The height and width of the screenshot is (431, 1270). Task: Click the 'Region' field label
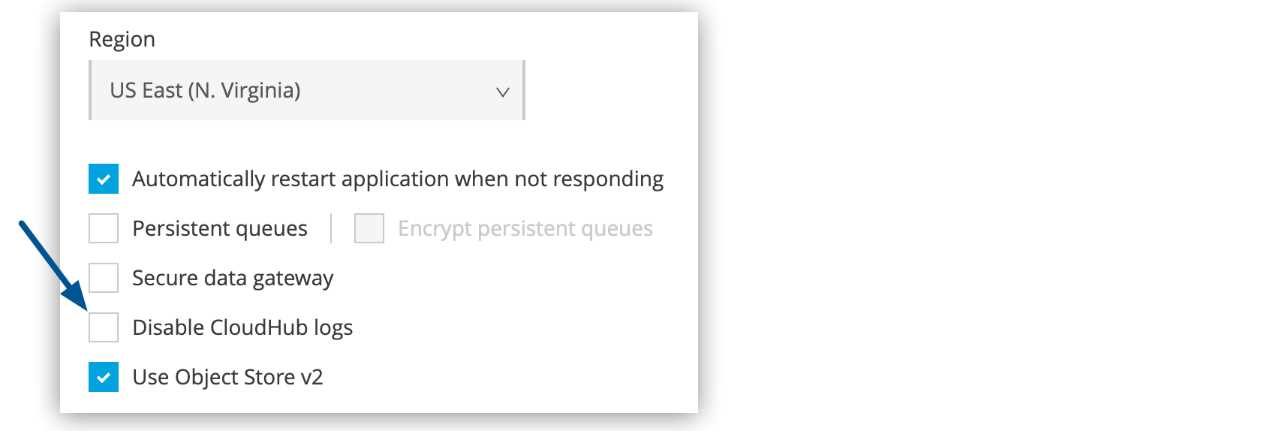(122, 40)
